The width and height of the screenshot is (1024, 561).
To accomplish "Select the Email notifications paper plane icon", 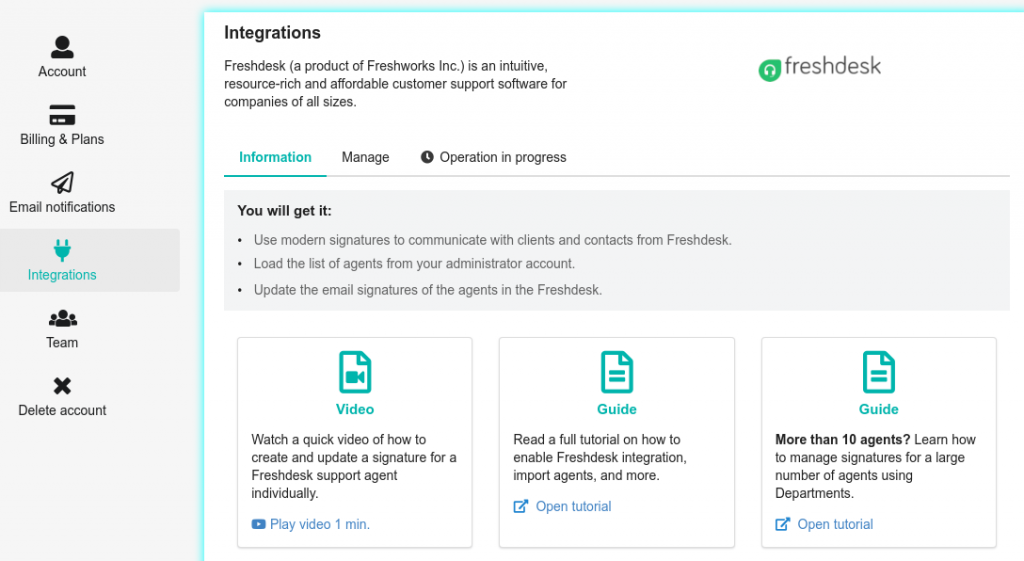I will (x=62, y=183).
